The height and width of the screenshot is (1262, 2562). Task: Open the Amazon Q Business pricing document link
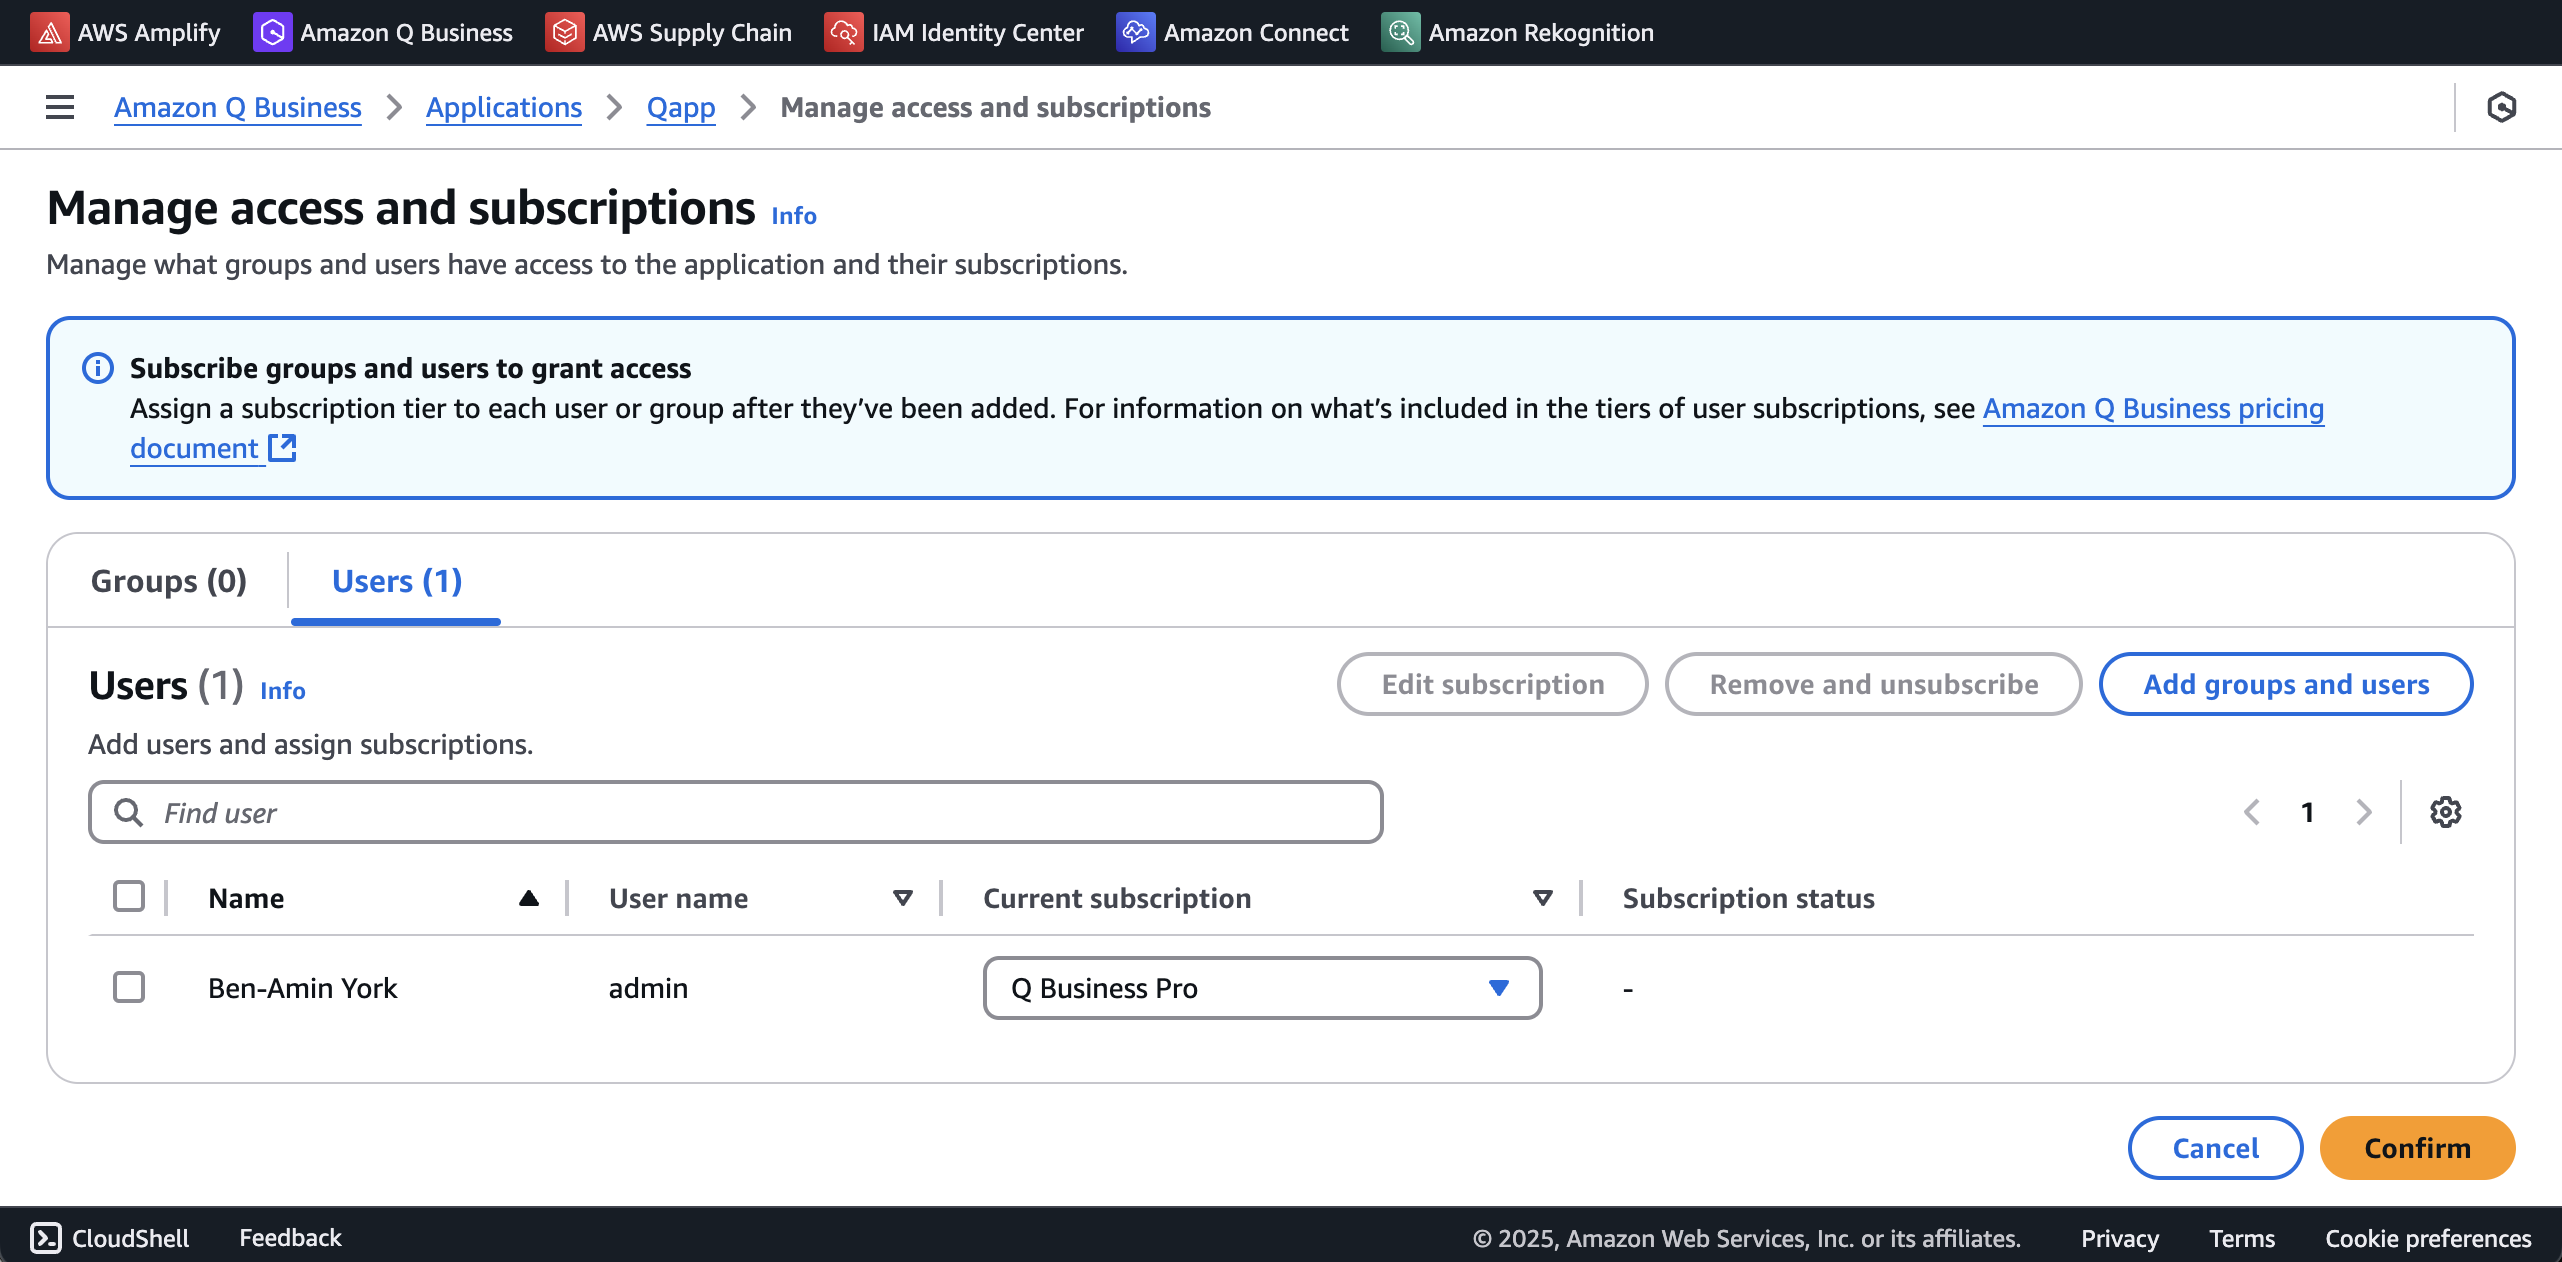tap(2151, 408)
